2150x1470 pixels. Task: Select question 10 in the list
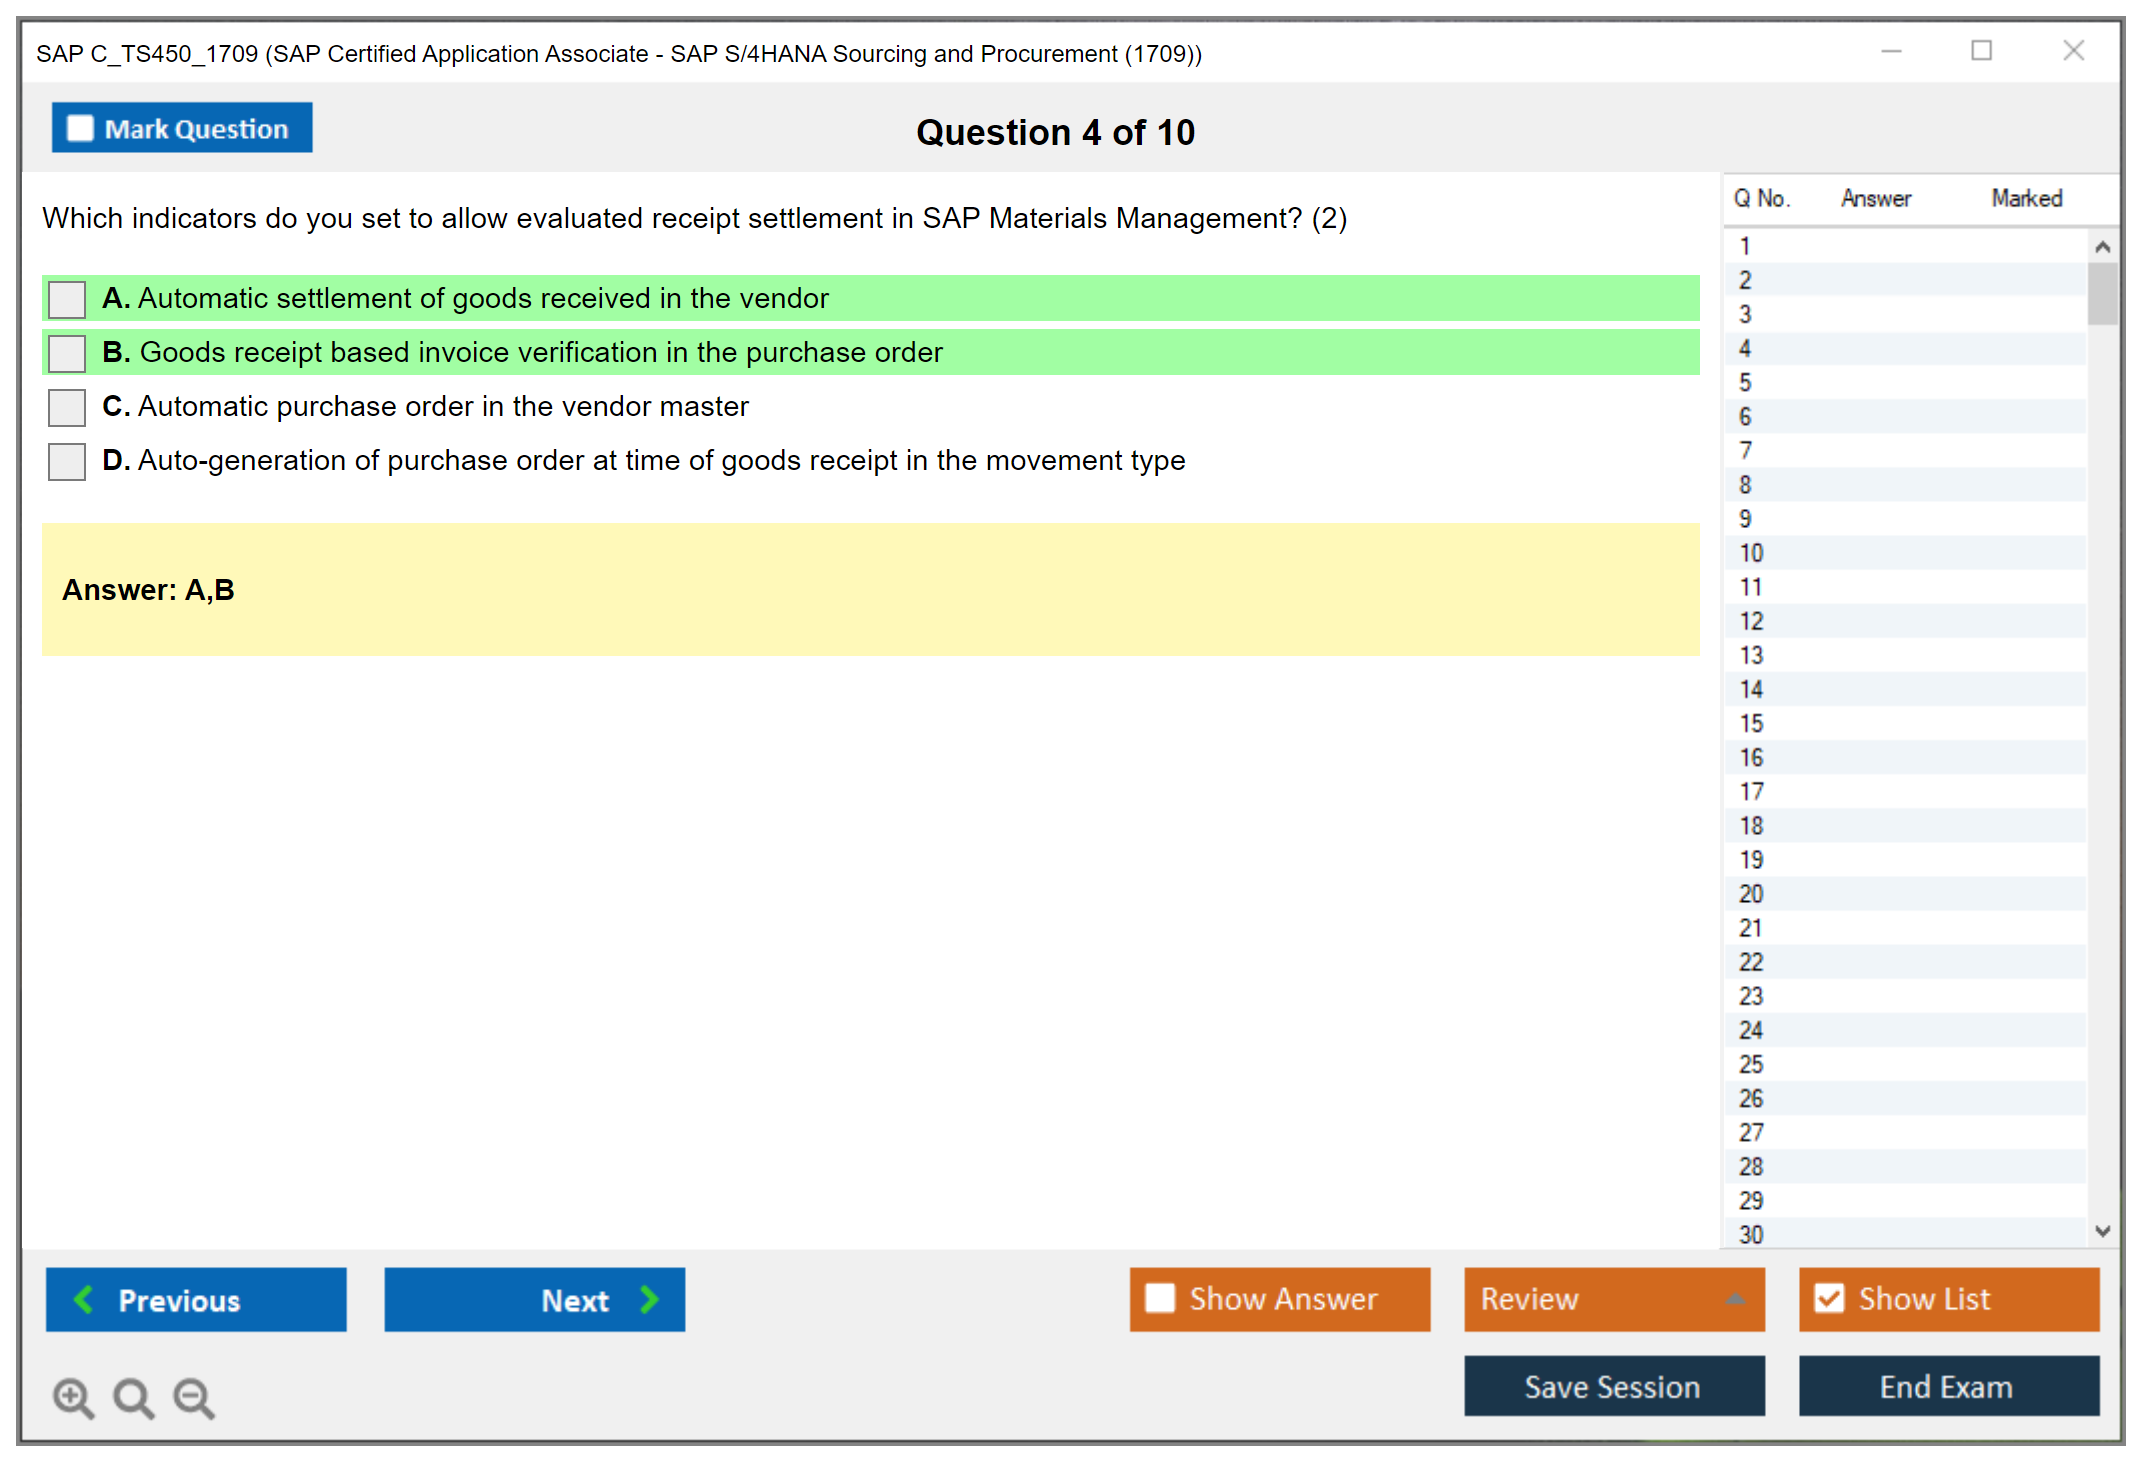point(1751,553)
